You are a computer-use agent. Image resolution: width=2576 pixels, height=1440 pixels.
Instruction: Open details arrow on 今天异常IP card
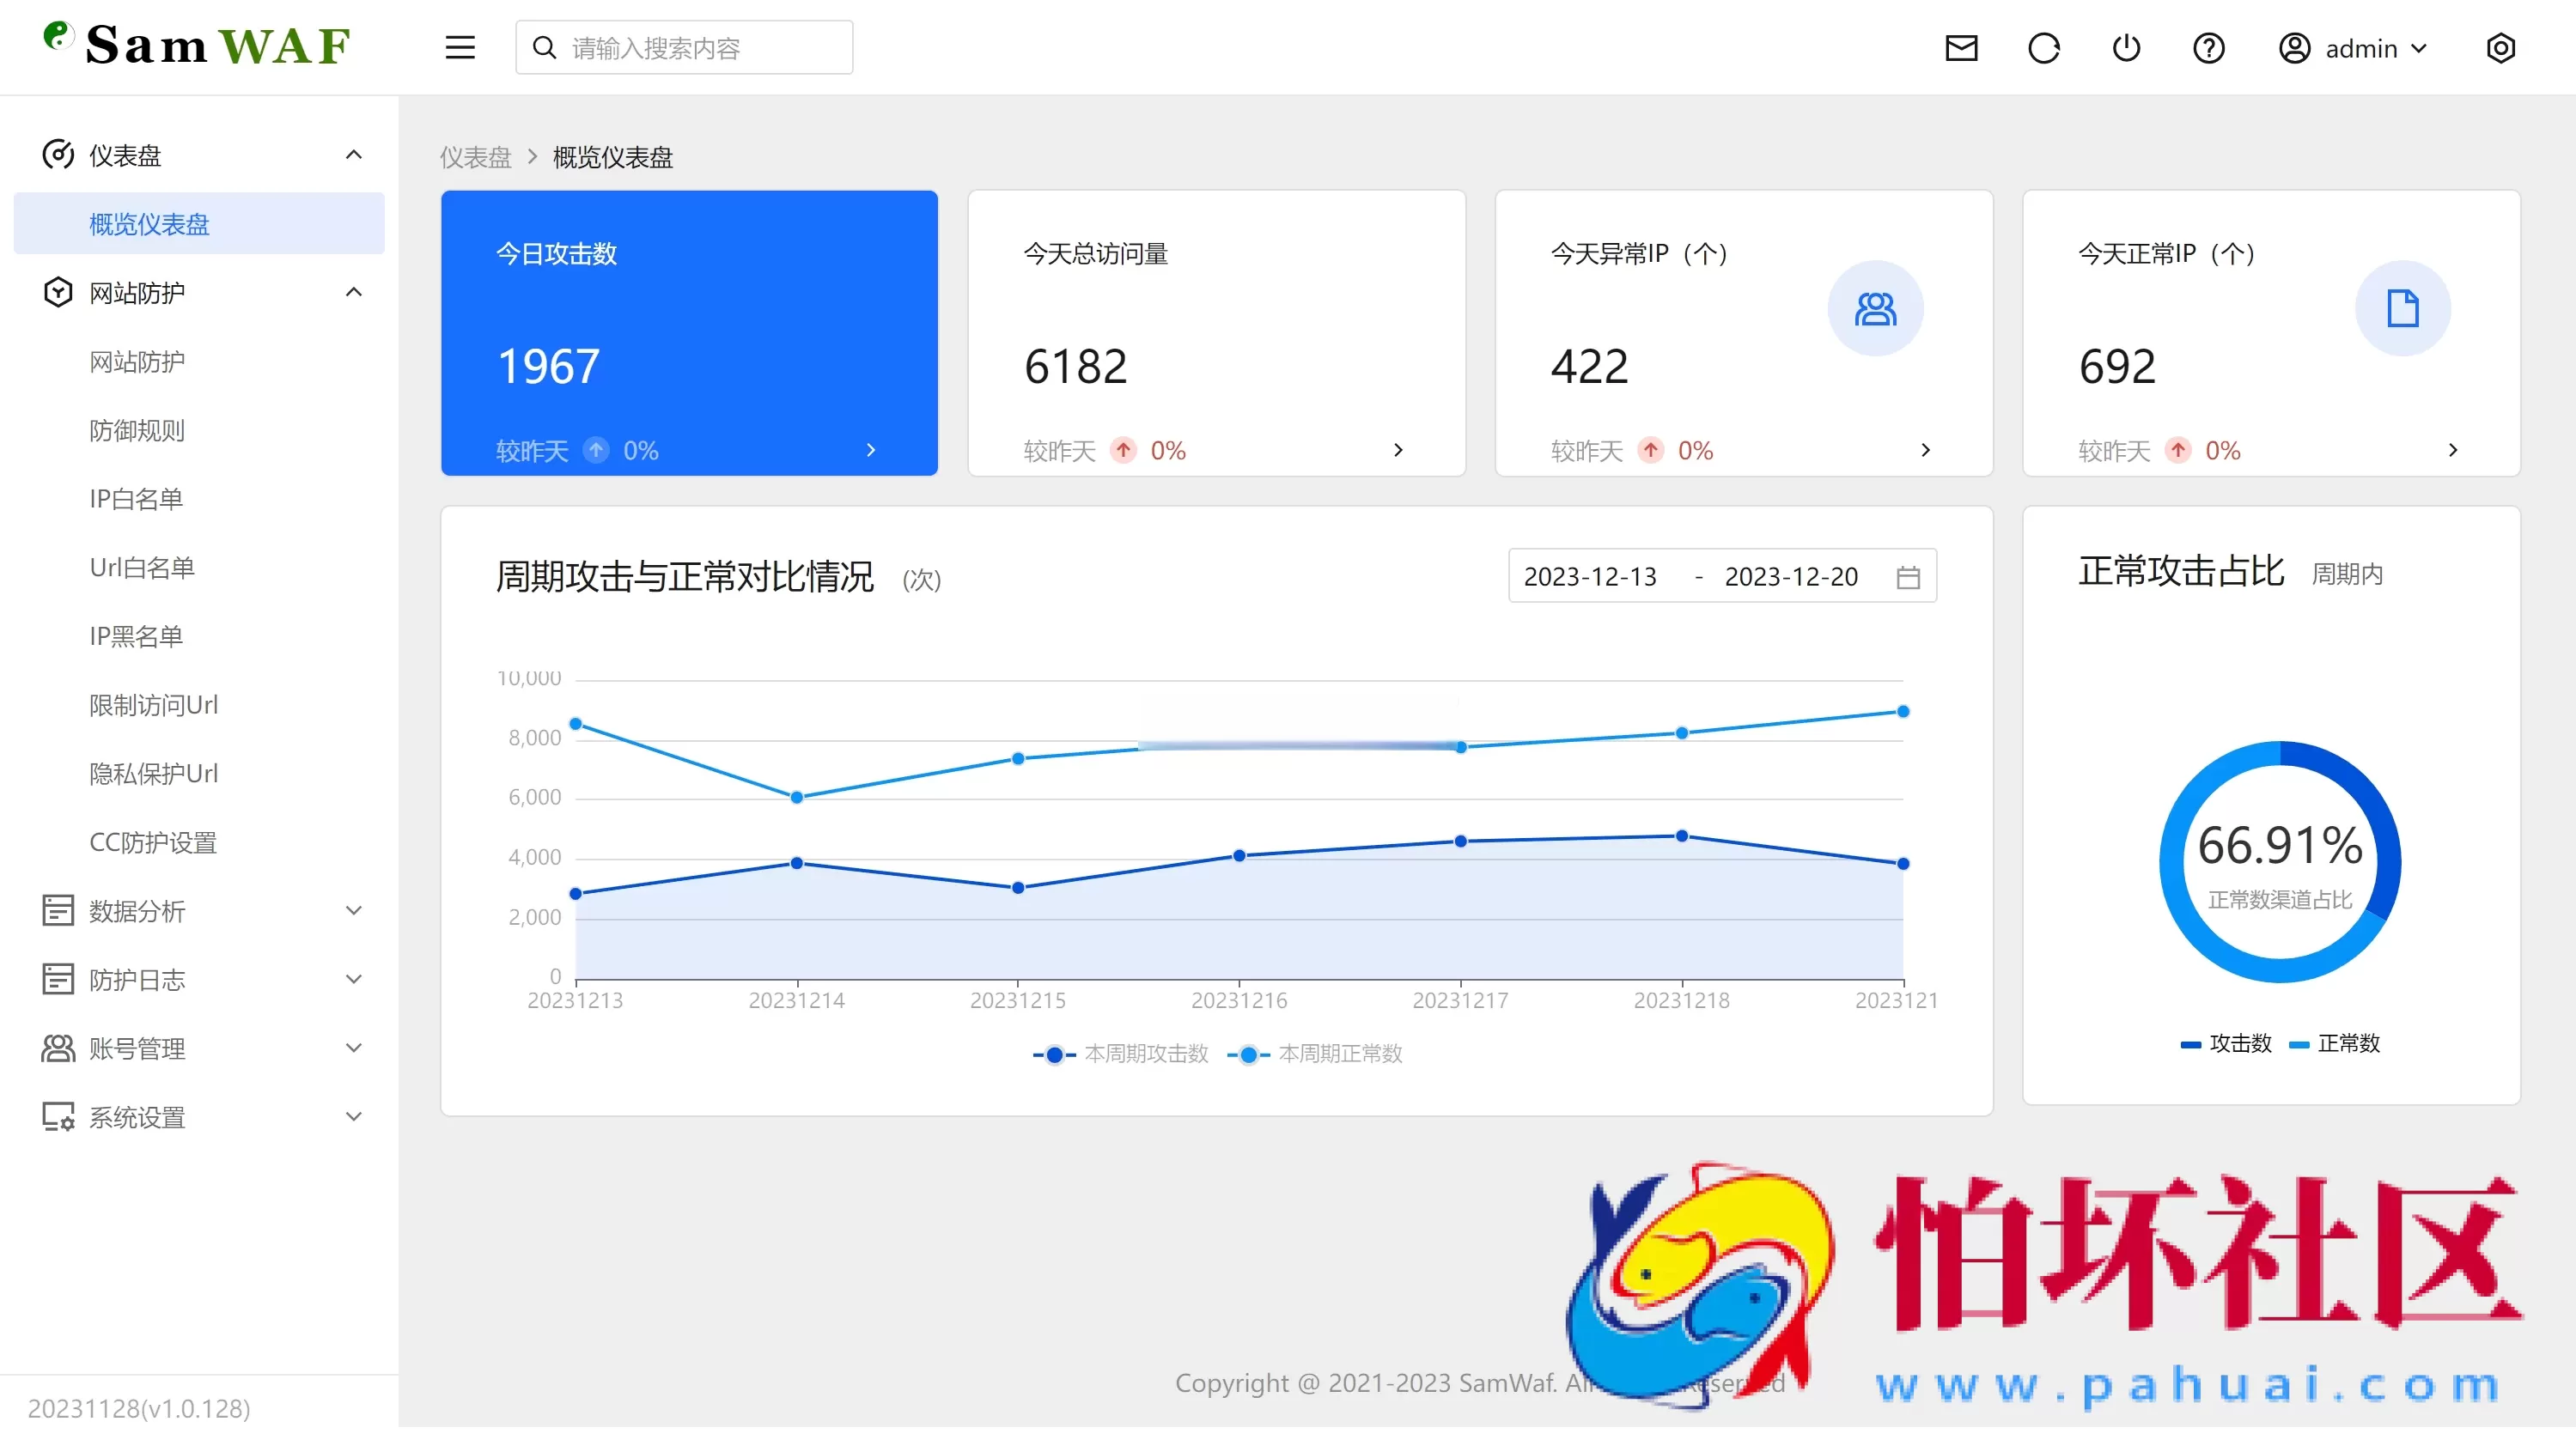1926,450
